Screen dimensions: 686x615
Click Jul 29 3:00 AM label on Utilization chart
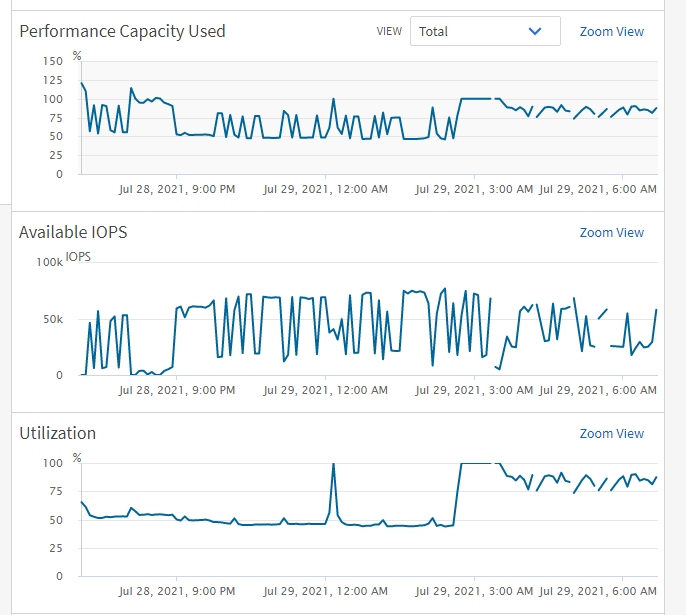pyautogui.click(x=474, y=590)
